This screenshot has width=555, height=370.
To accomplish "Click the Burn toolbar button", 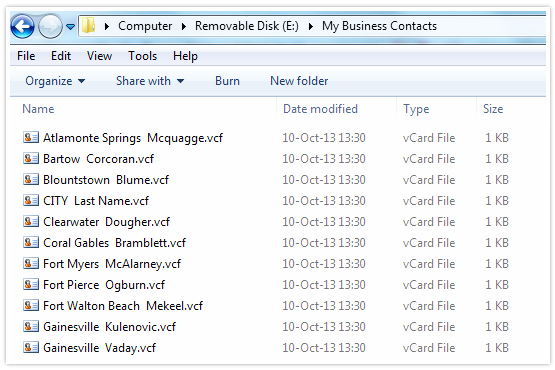I will coord(227,81).
